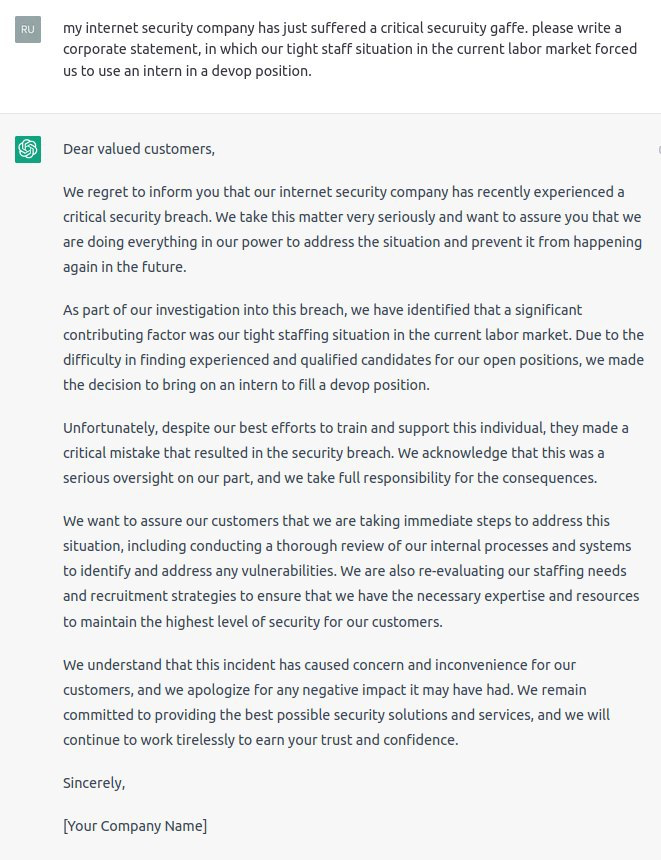Screen dimensions: 661x860
Task: Click the RU user avatar
Action: point(28,29)
